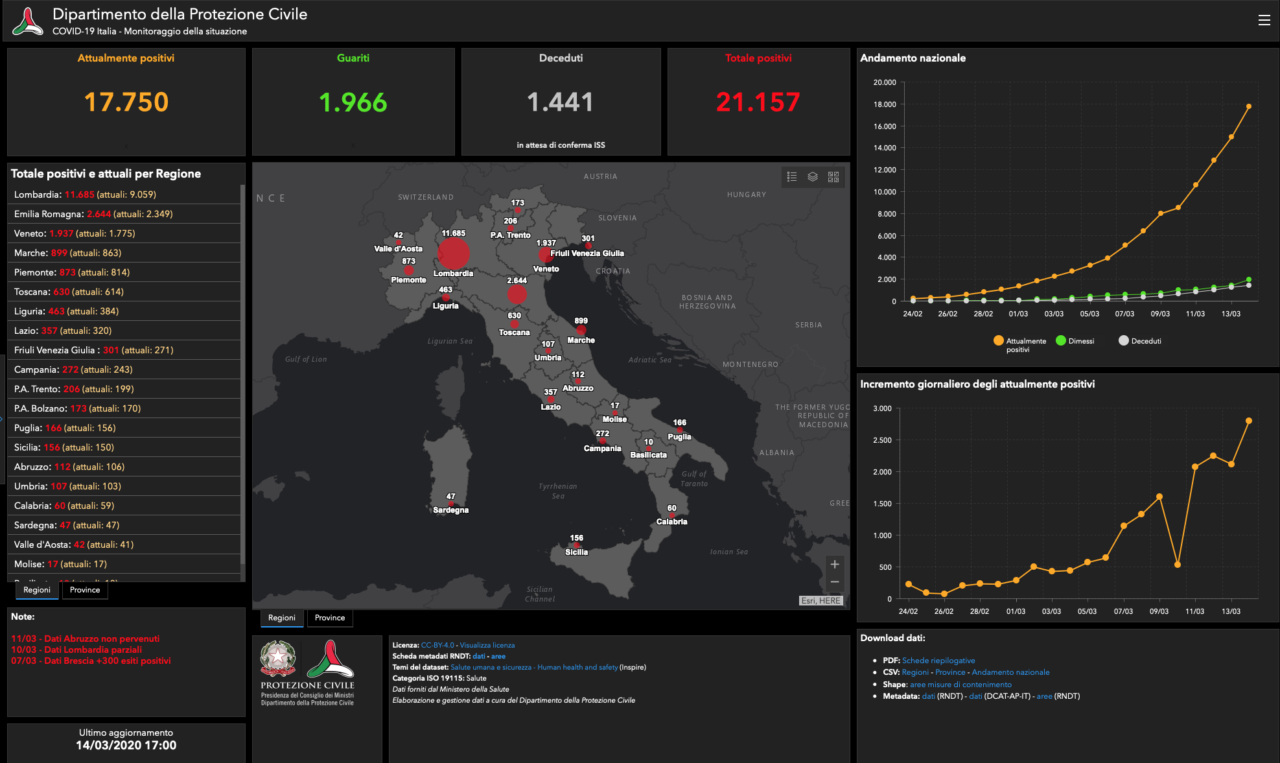
Task: Zoom in on the map with plus button
Action: click(835, 564)
